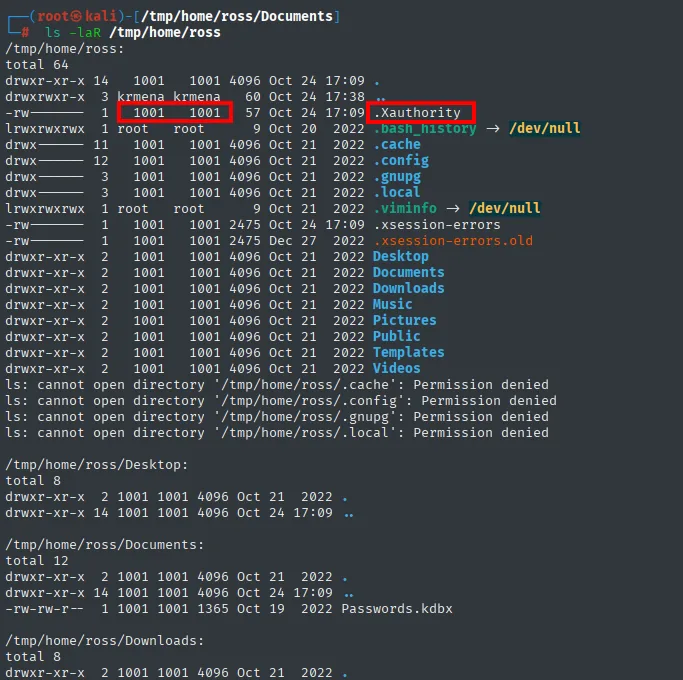Click the prompt path /tmp/home/ross/Documents

tap(237, 17)
